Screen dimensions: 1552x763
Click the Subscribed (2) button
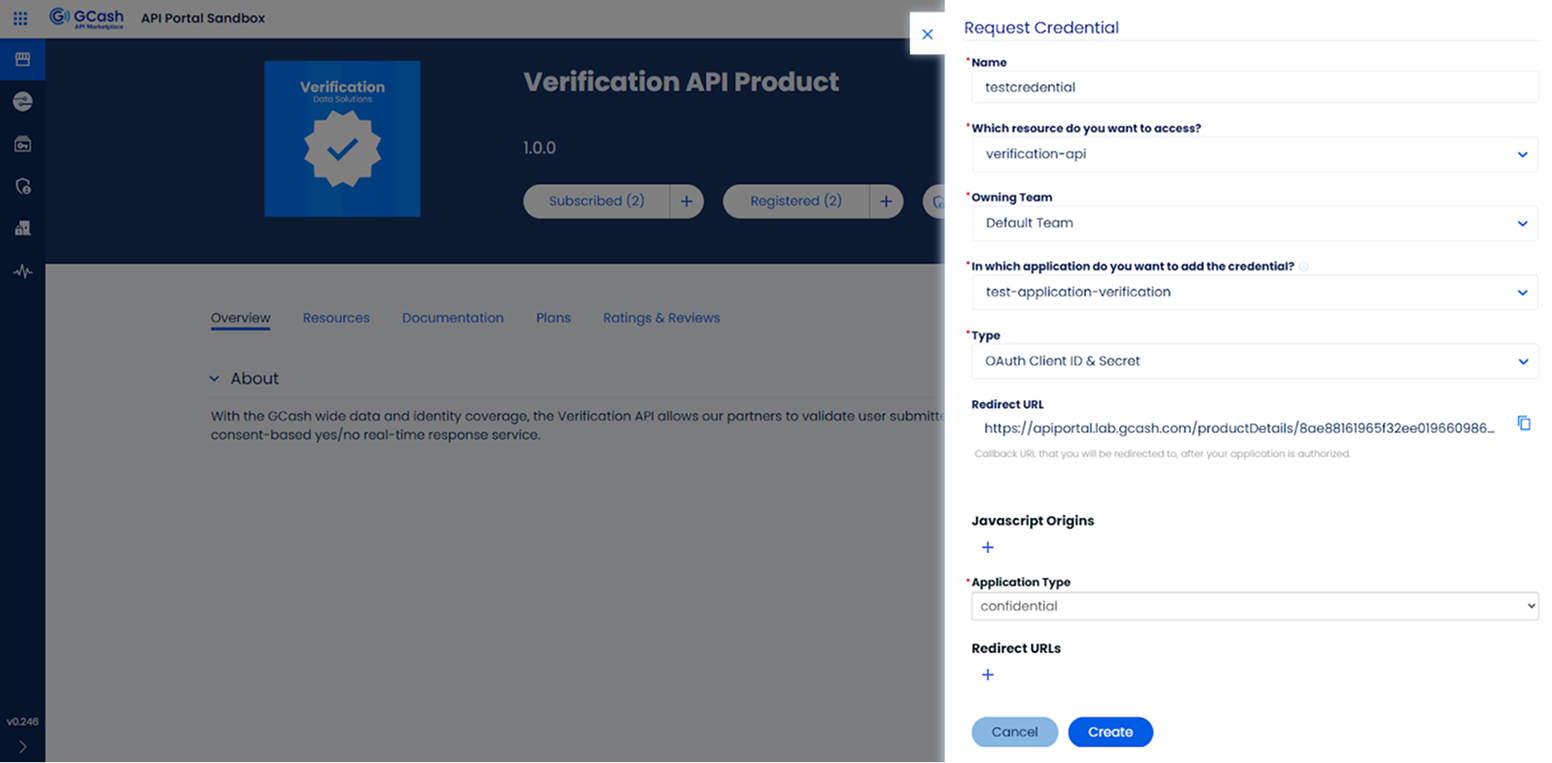pos(597,201)
